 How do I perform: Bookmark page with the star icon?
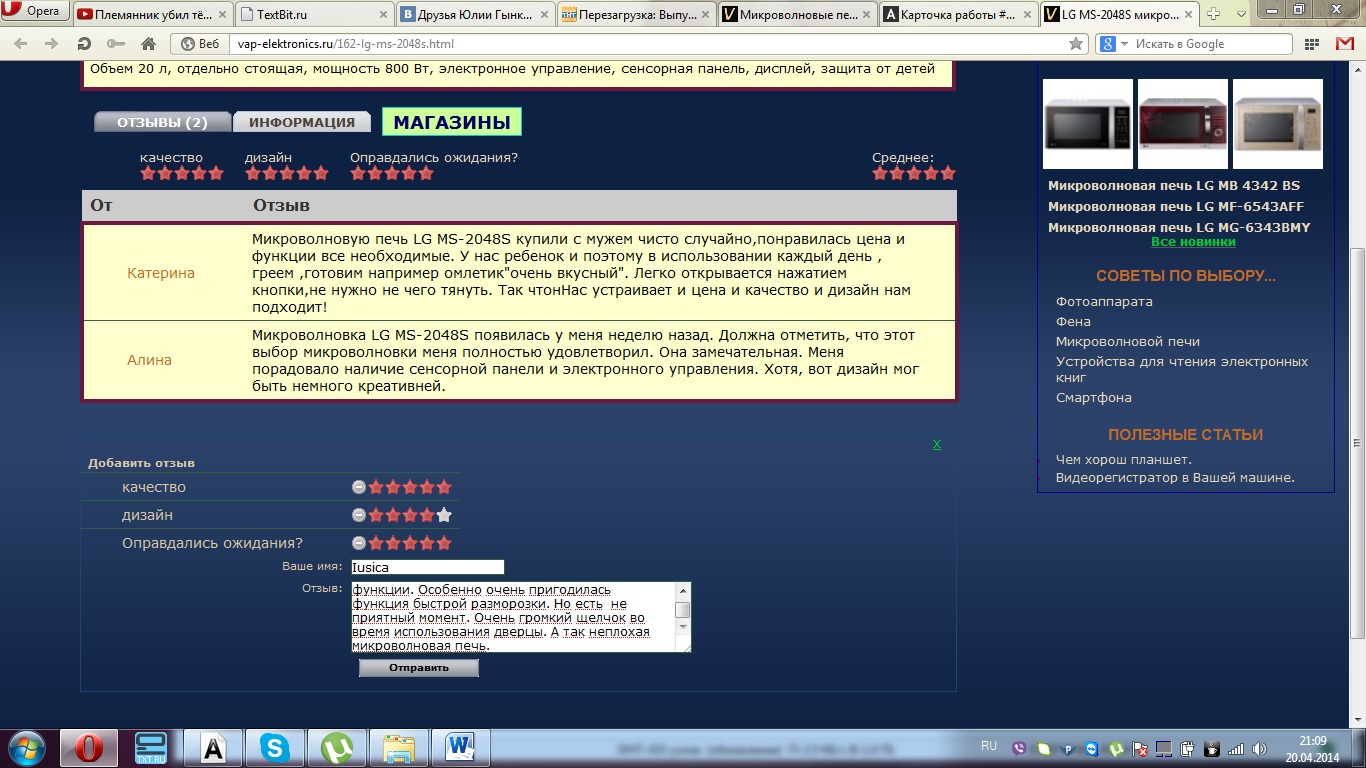(x=1076, y=44)
